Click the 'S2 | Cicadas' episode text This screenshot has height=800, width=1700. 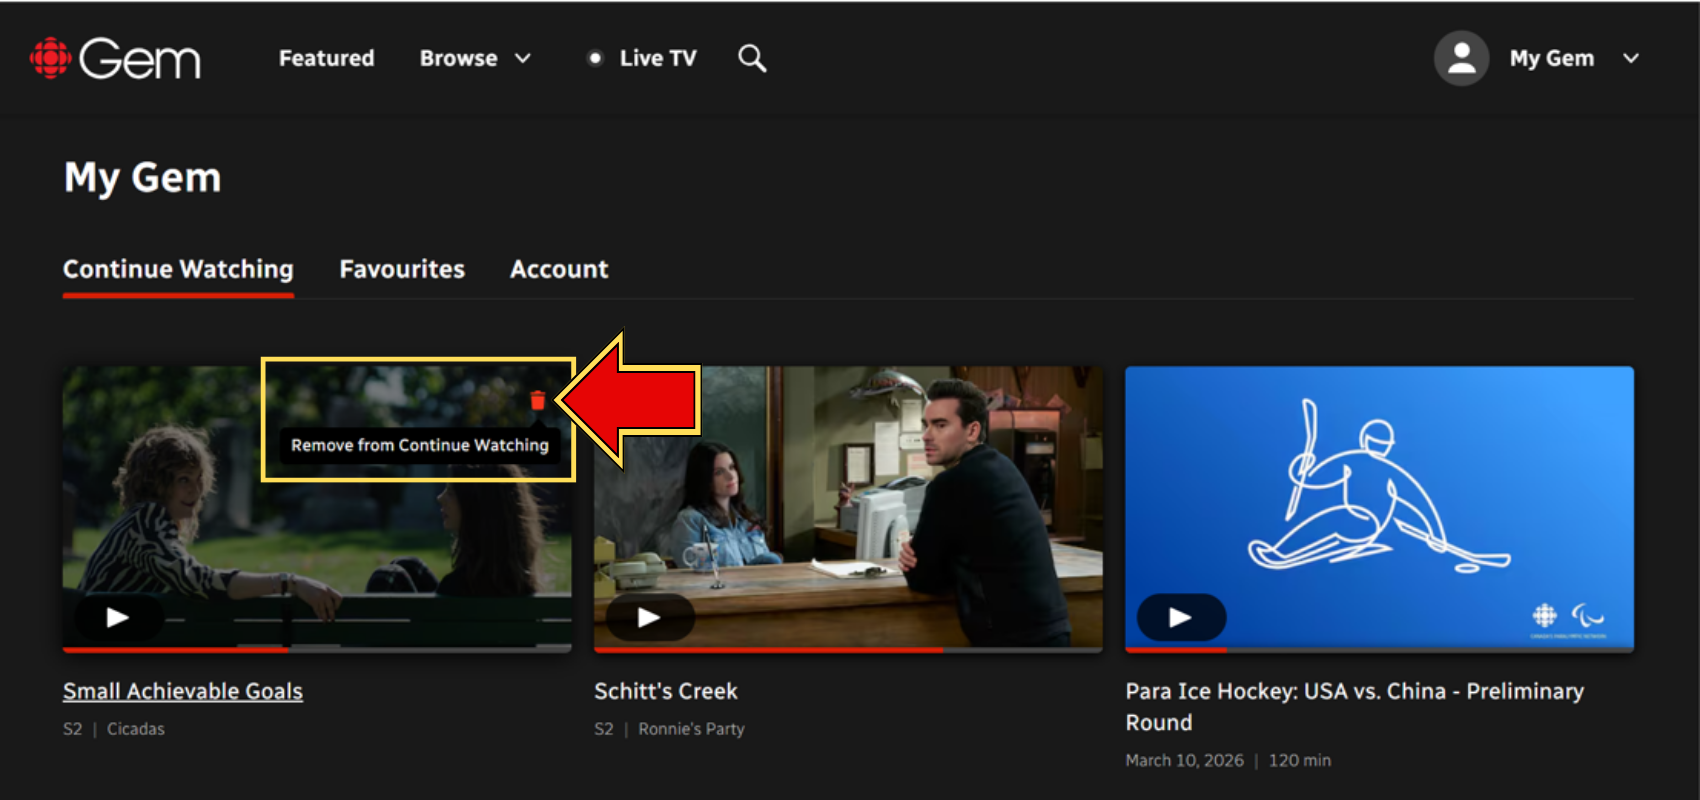pyautogui.click(x=114, y=729)
